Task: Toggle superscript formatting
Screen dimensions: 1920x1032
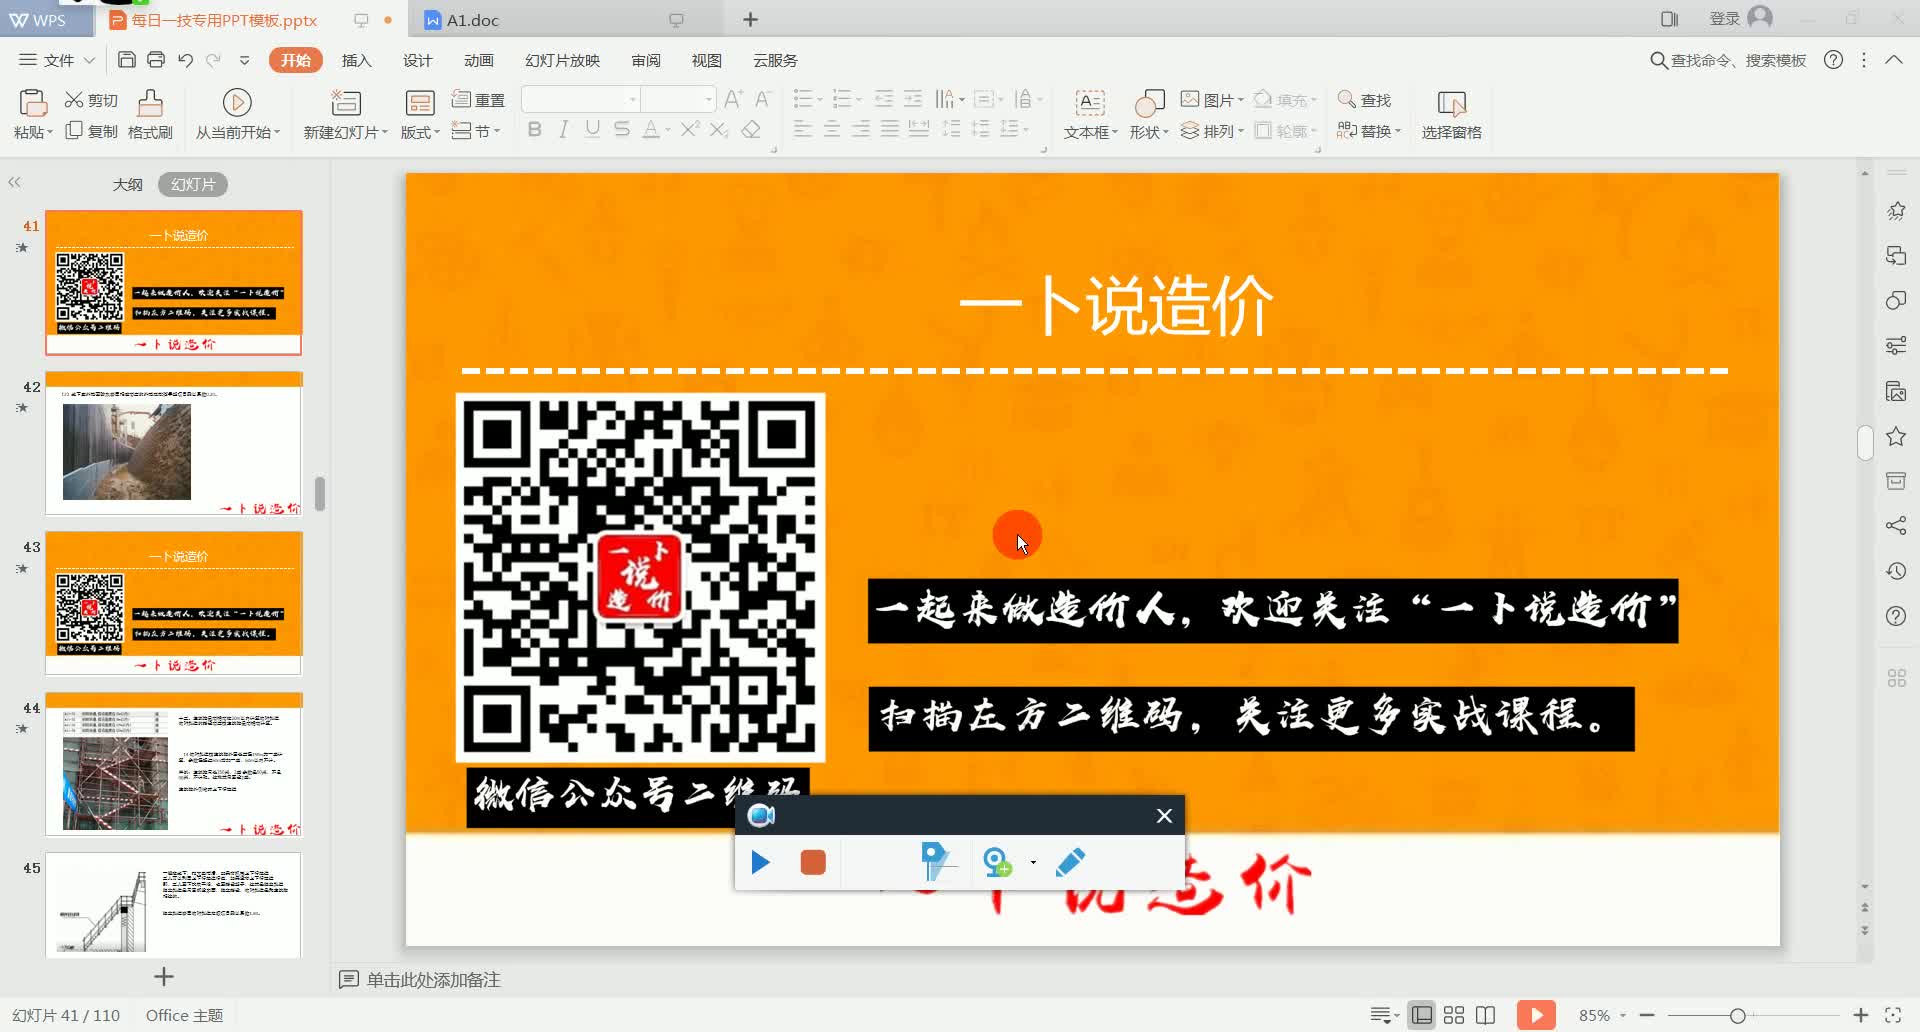Action: pos(690,129)
